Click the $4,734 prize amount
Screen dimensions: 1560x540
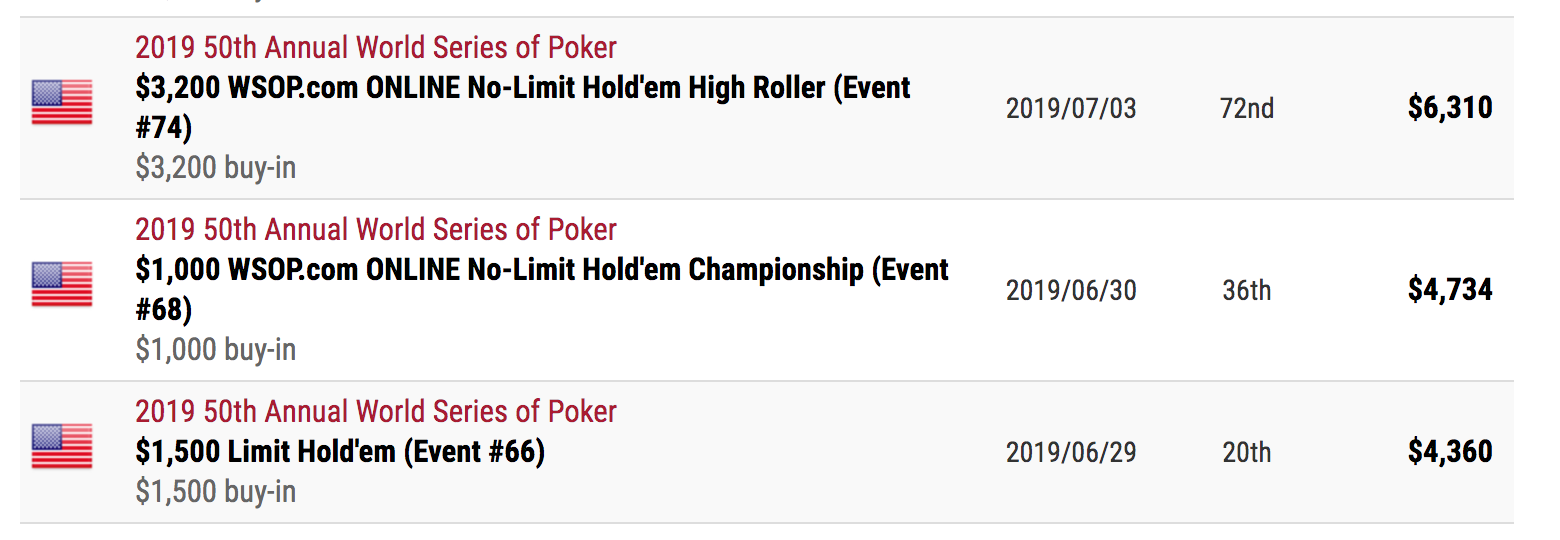click(x=1450, y=290)
